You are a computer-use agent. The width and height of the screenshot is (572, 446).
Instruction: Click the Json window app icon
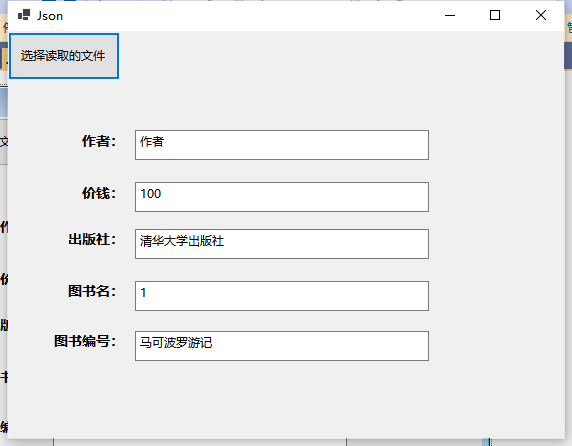click(24, 15)
